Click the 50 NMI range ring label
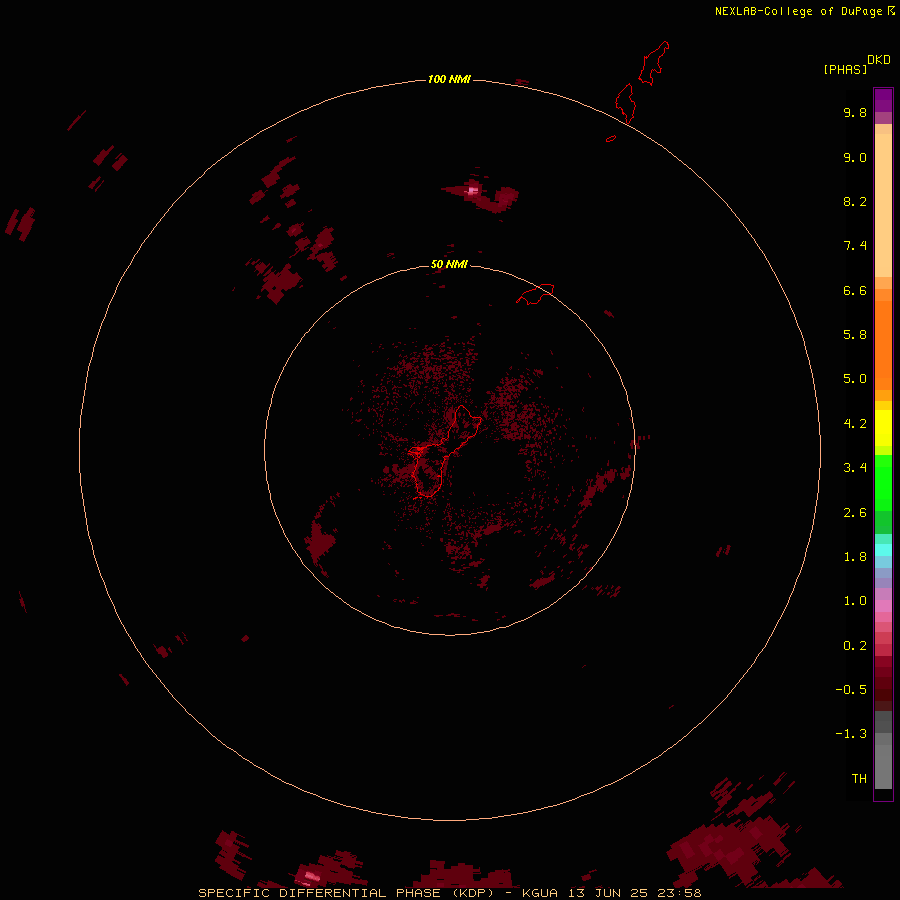Screen dimensions: 900x900 click(449, 264)
